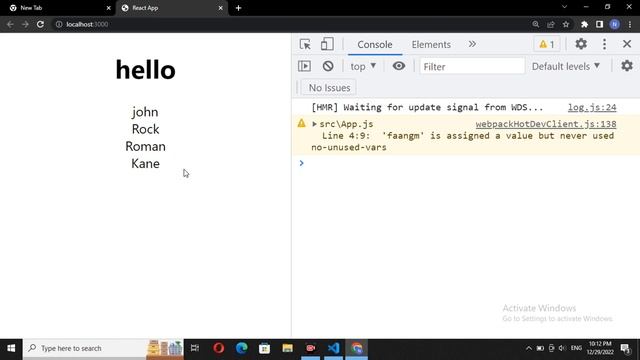View site information icon
Screen dimensions: 640x360
pyautogui.click(x=59, y=24)
